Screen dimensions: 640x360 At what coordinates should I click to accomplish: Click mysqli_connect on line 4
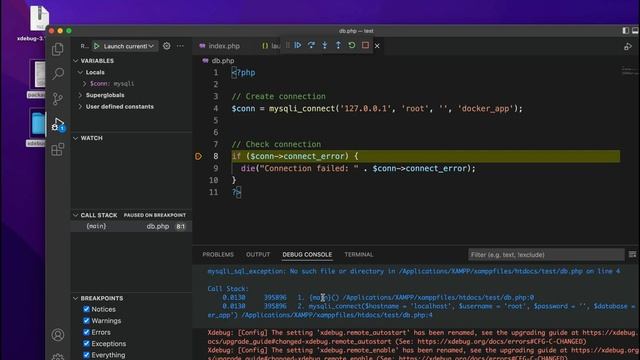point(302,109)
